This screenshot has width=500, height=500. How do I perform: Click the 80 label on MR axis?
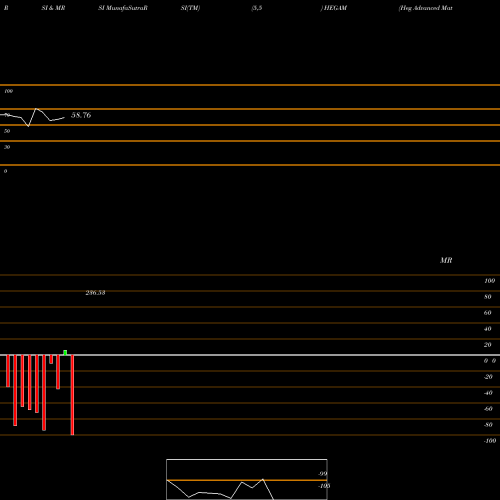(488, 297)
